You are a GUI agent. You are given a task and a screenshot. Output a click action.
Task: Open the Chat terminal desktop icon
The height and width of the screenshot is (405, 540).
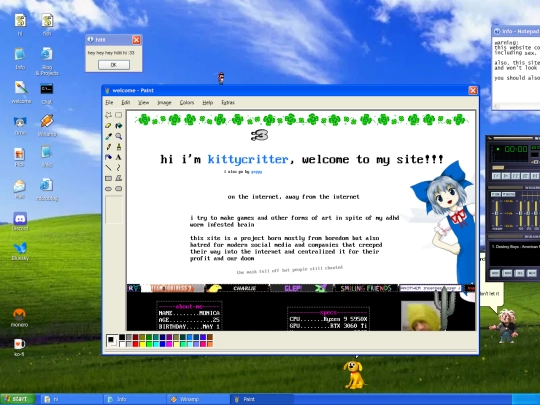[47, 93]
